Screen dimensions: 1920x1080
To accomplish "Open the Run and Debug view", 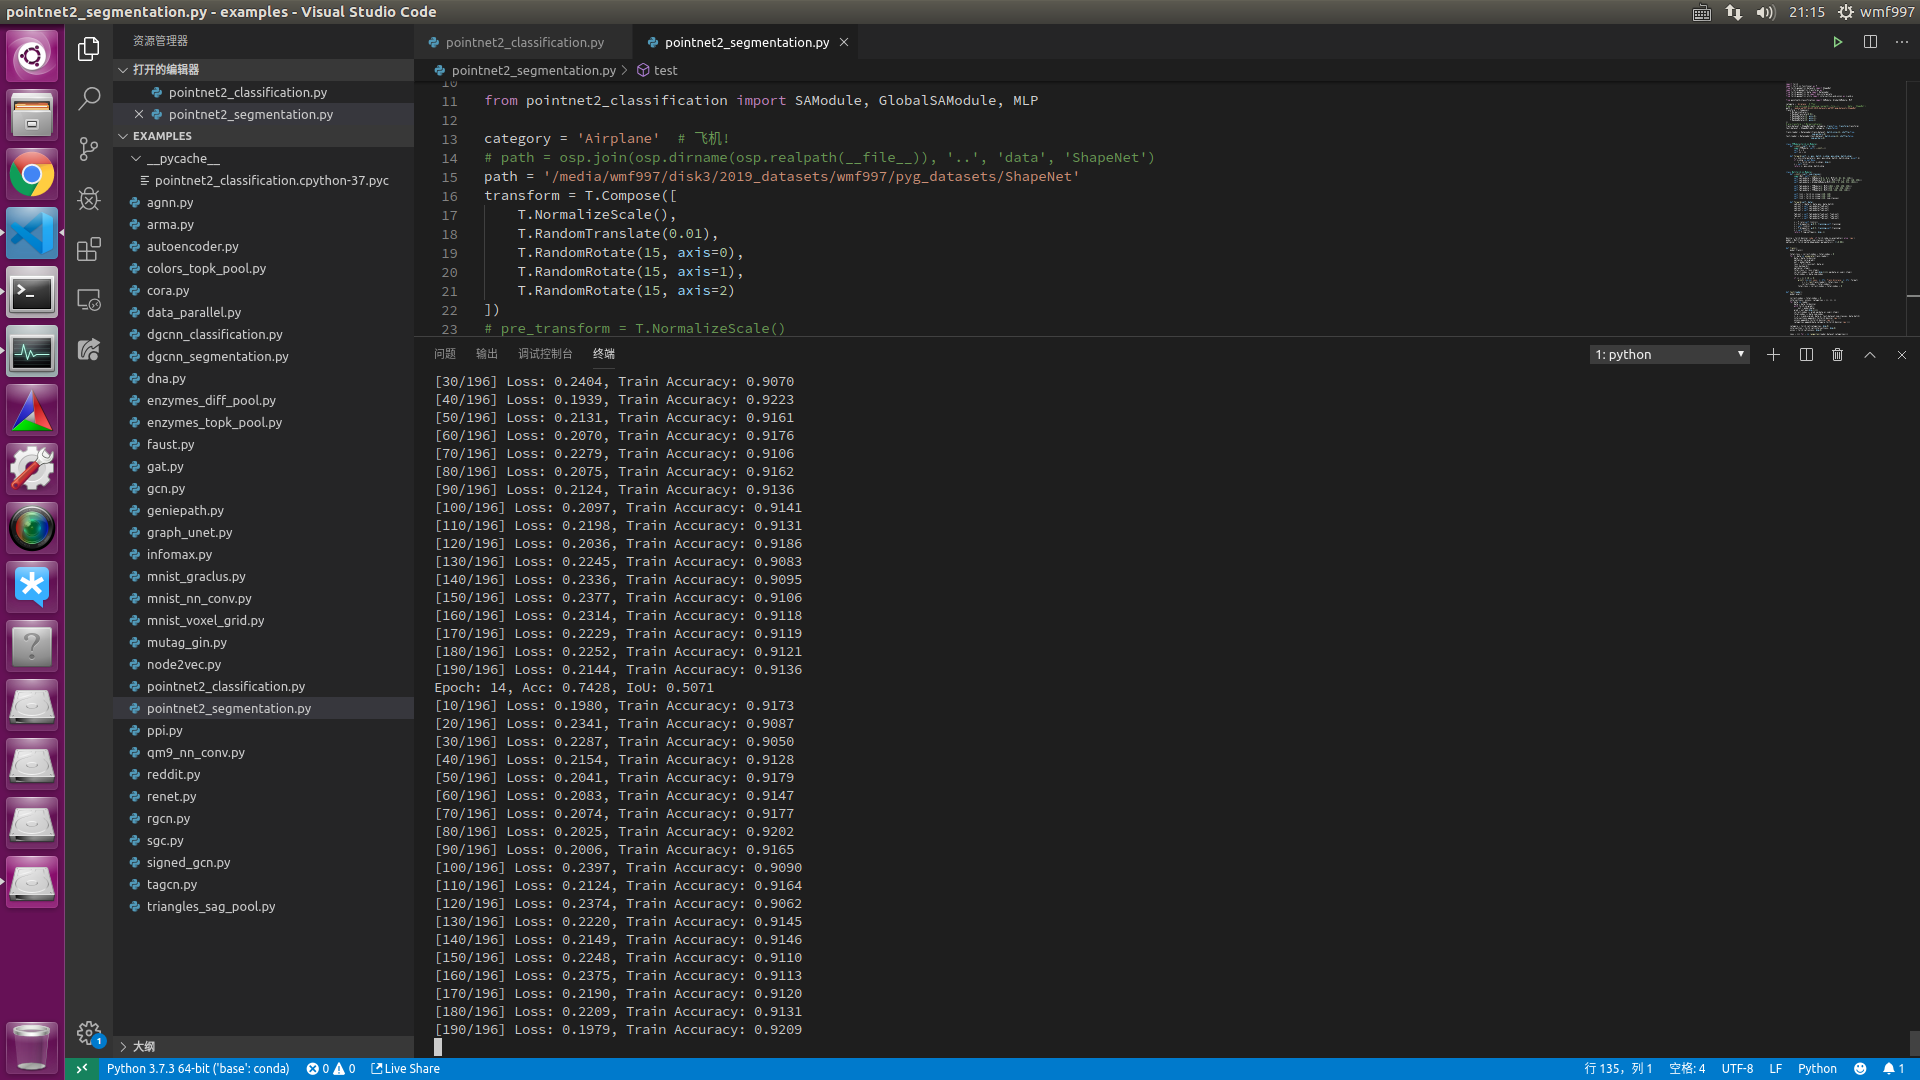I will click(89, 198).
